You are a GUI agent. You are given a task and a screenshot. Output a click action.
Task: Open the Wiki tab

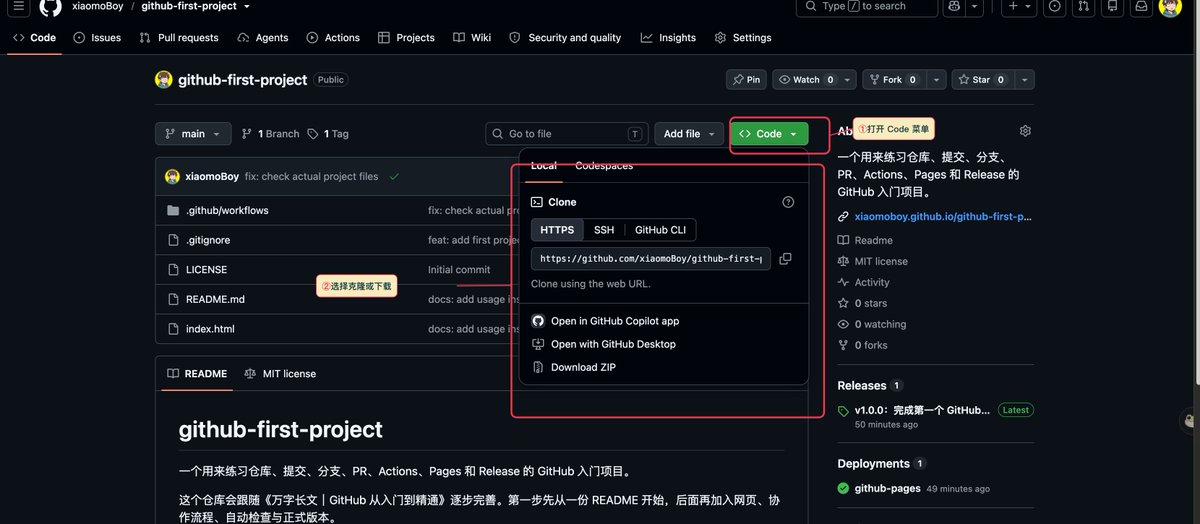[x=472, y=38]
